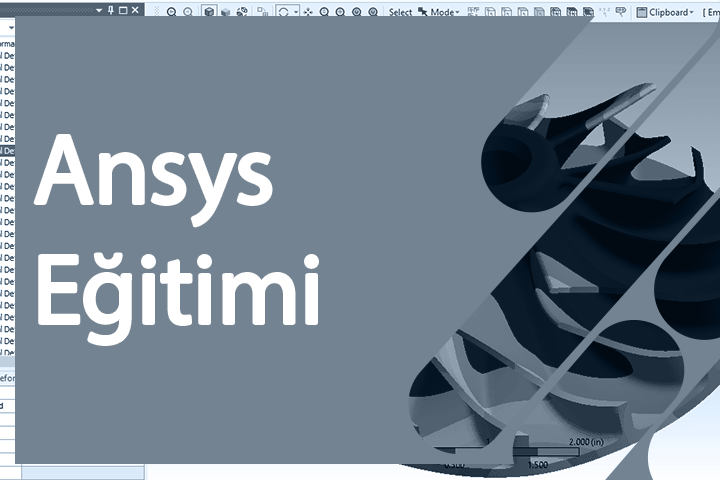Close the side panel

135,10
